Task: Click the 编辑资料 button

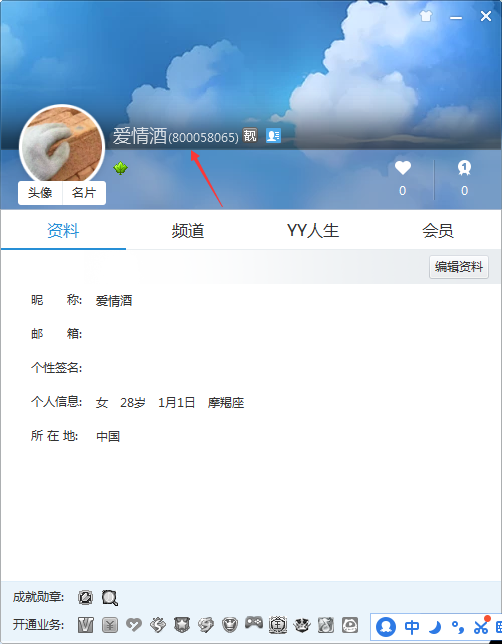Action: coord(459,267)
